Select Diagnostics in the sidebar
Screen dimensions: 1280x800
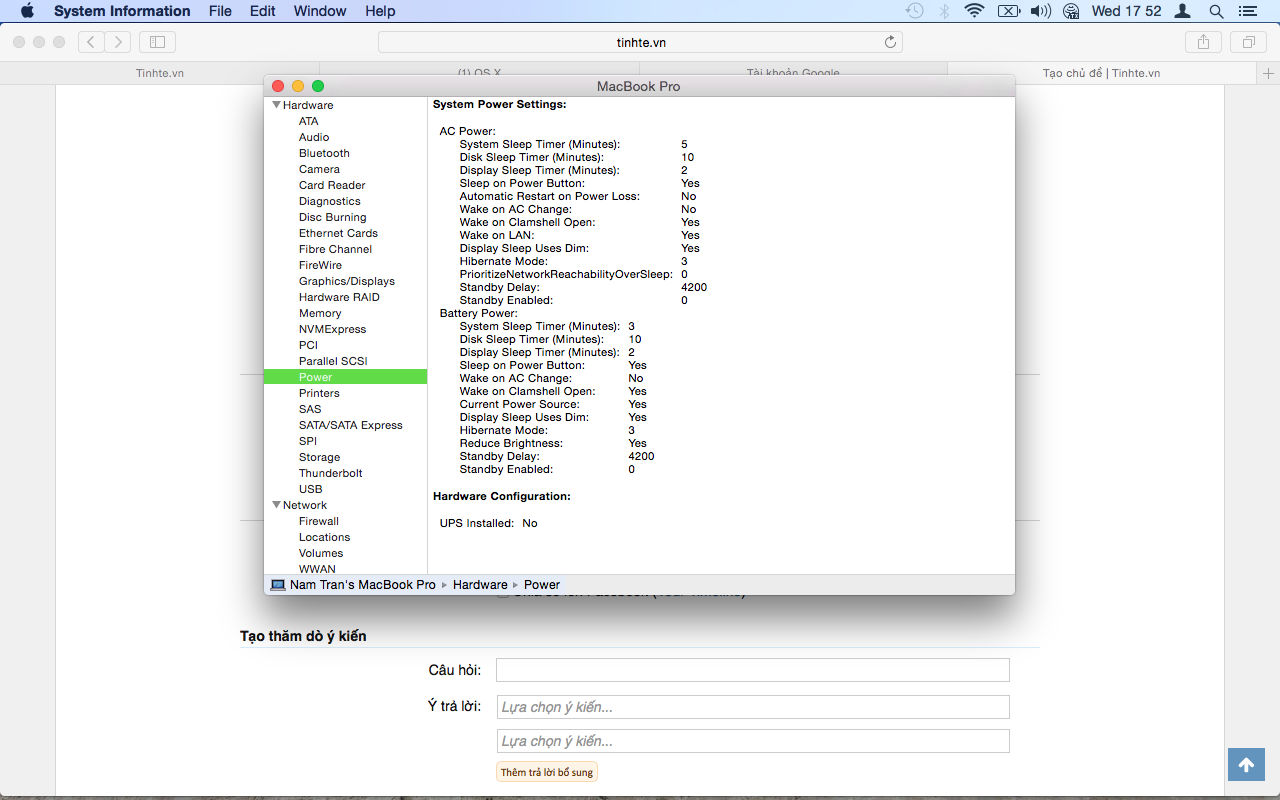click(329, 201)
